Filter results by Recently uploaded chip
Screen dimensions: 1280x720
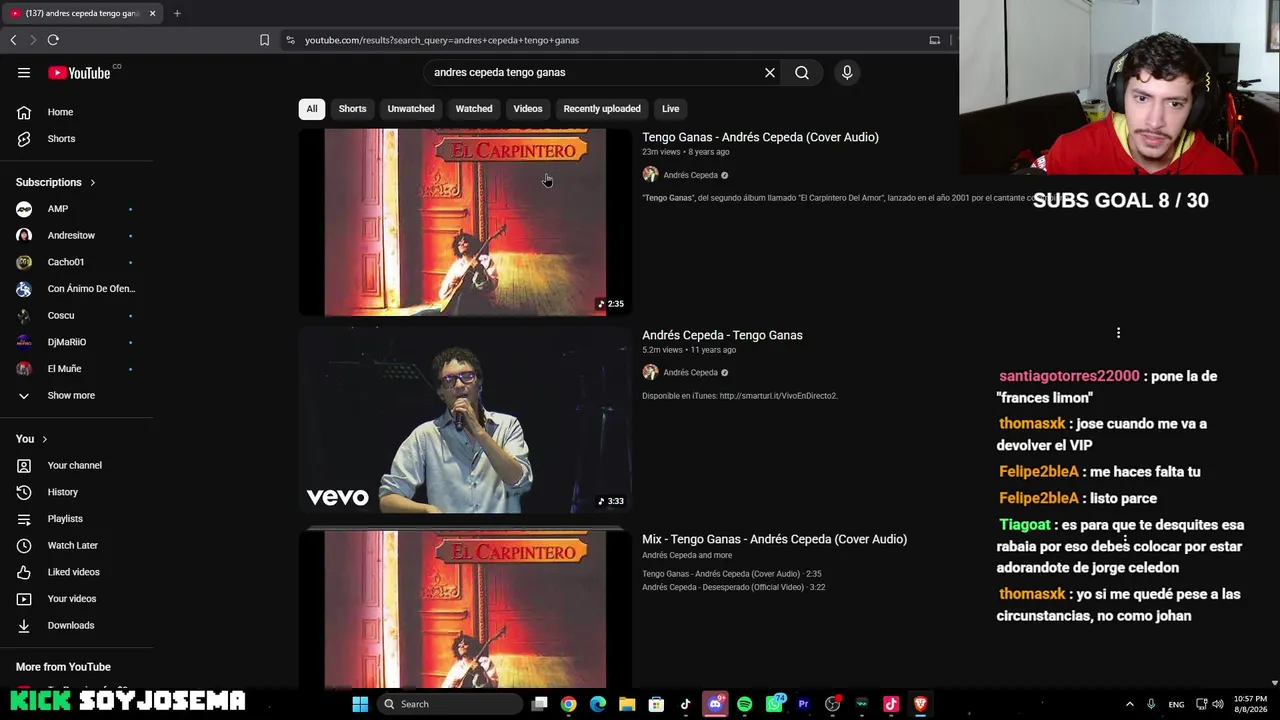(602, 109)
